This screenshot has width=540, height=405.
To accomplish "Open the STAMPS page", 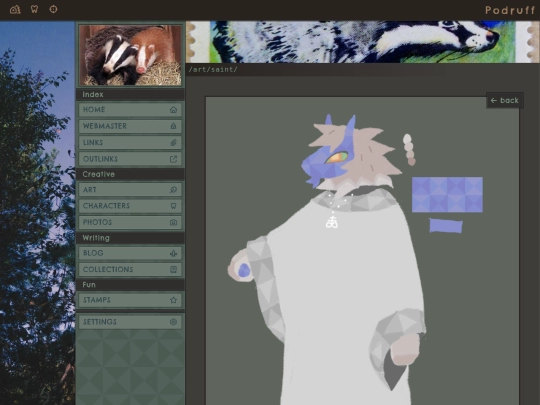I will coord(130,300).
